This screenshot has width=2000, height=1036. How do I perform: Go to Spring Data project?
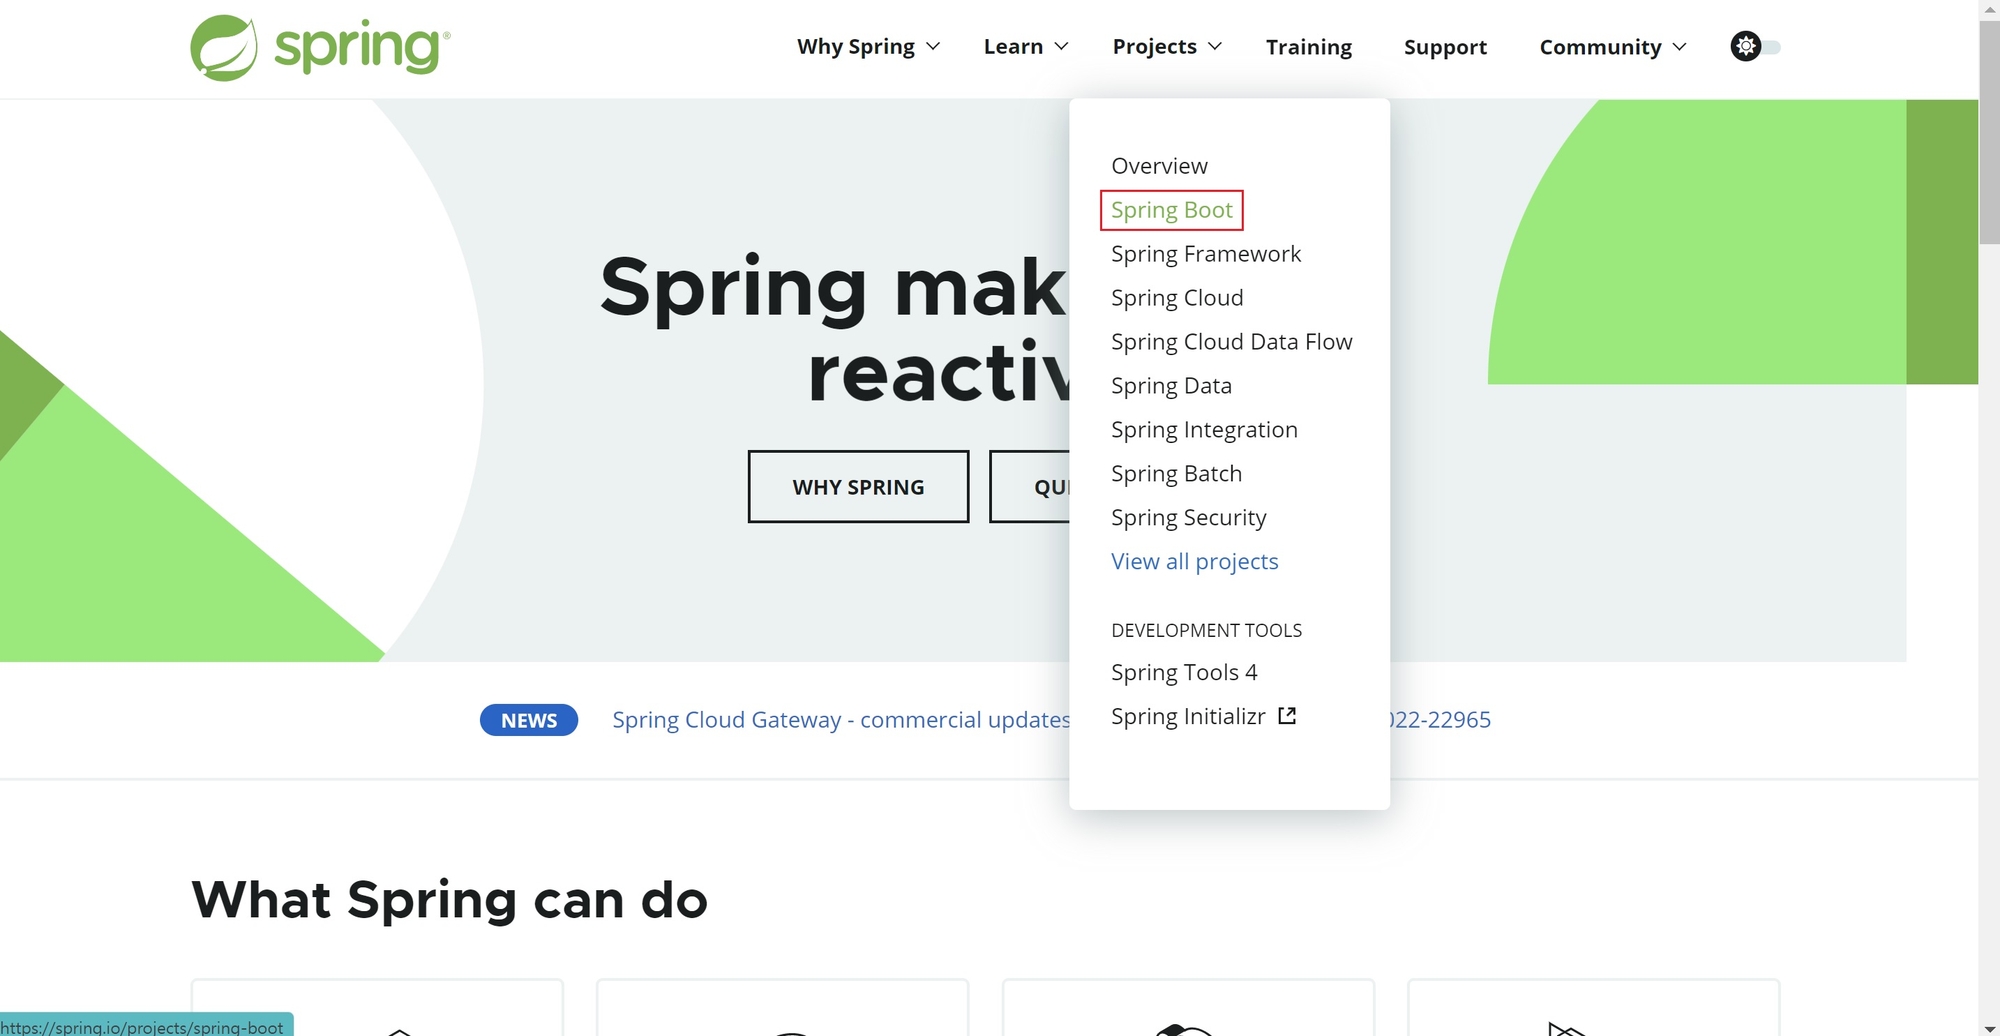tap(1171, 386)
